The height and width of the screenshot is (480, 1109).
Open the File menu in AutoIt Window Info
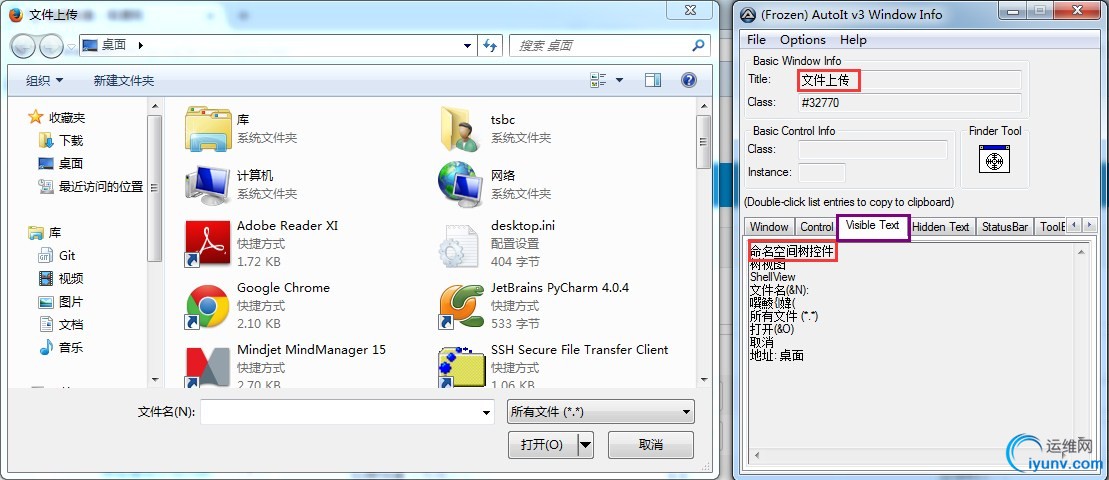756,40
